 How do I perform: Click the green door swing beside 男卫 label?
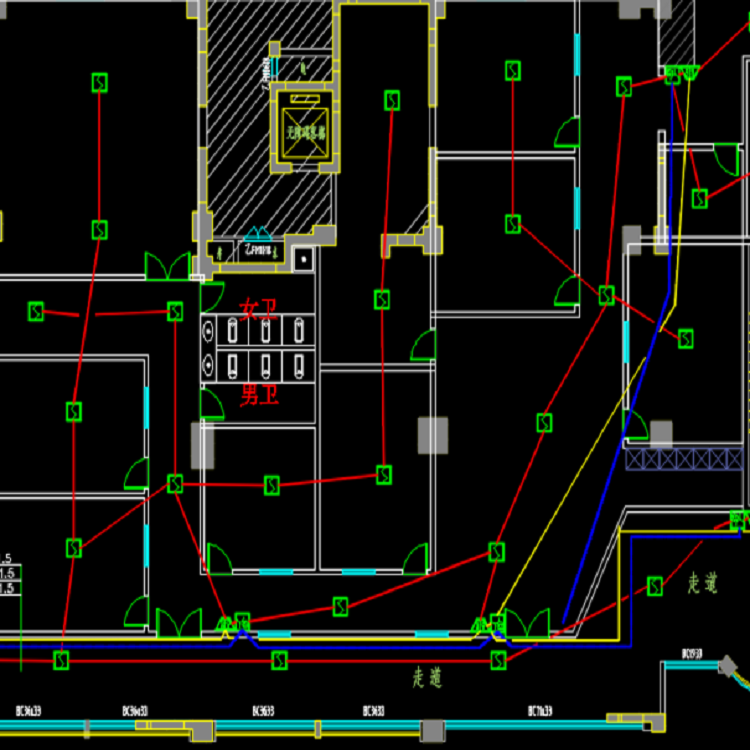(211, 403)
